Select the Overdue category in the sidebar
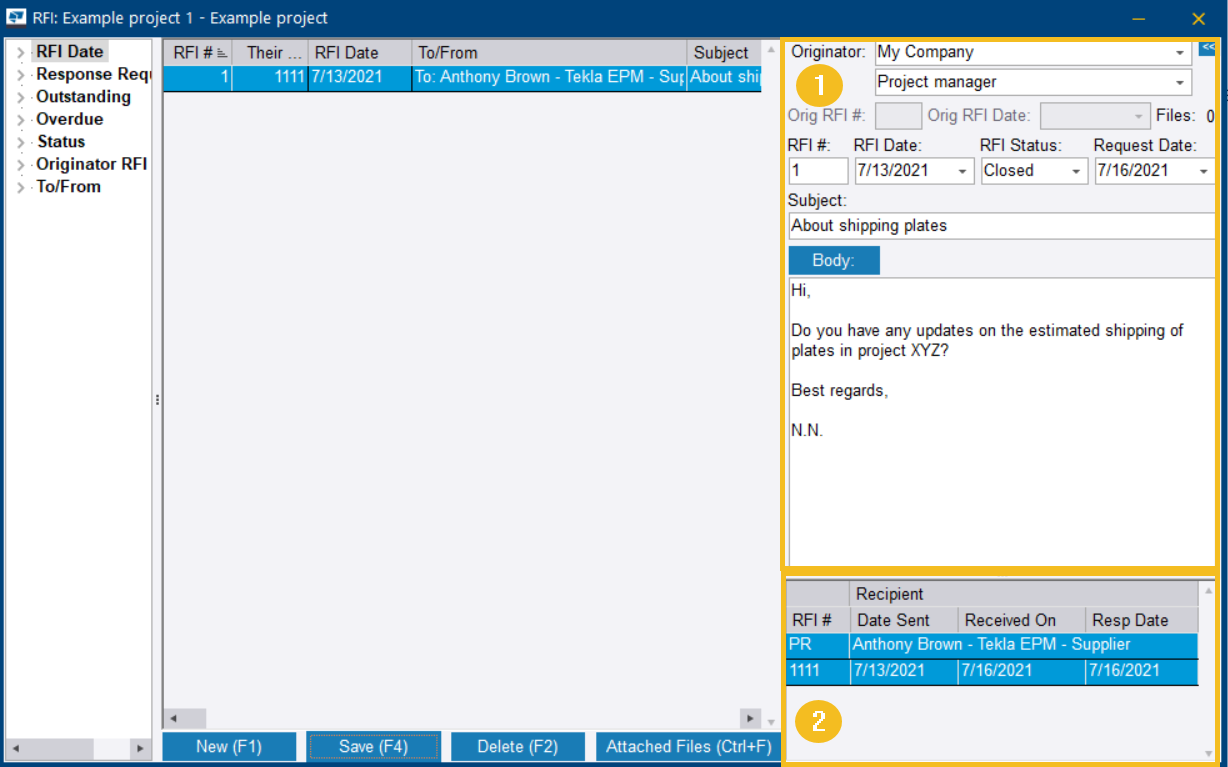Screen dimensions: 1228x767 pos(69,118)
